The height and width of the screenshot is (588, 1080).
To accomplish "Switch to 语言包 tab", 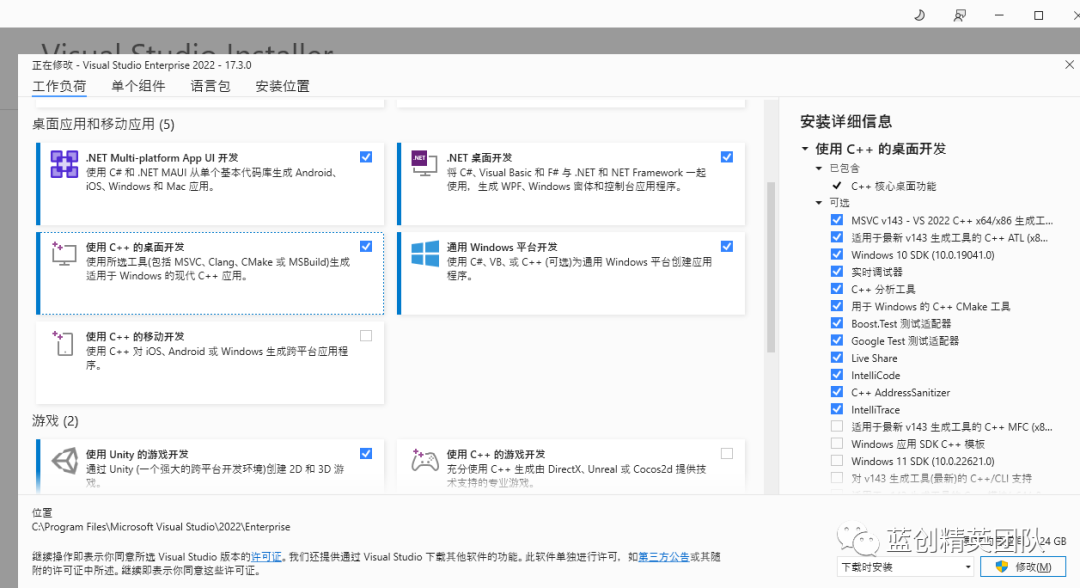I will pos(210,86).
